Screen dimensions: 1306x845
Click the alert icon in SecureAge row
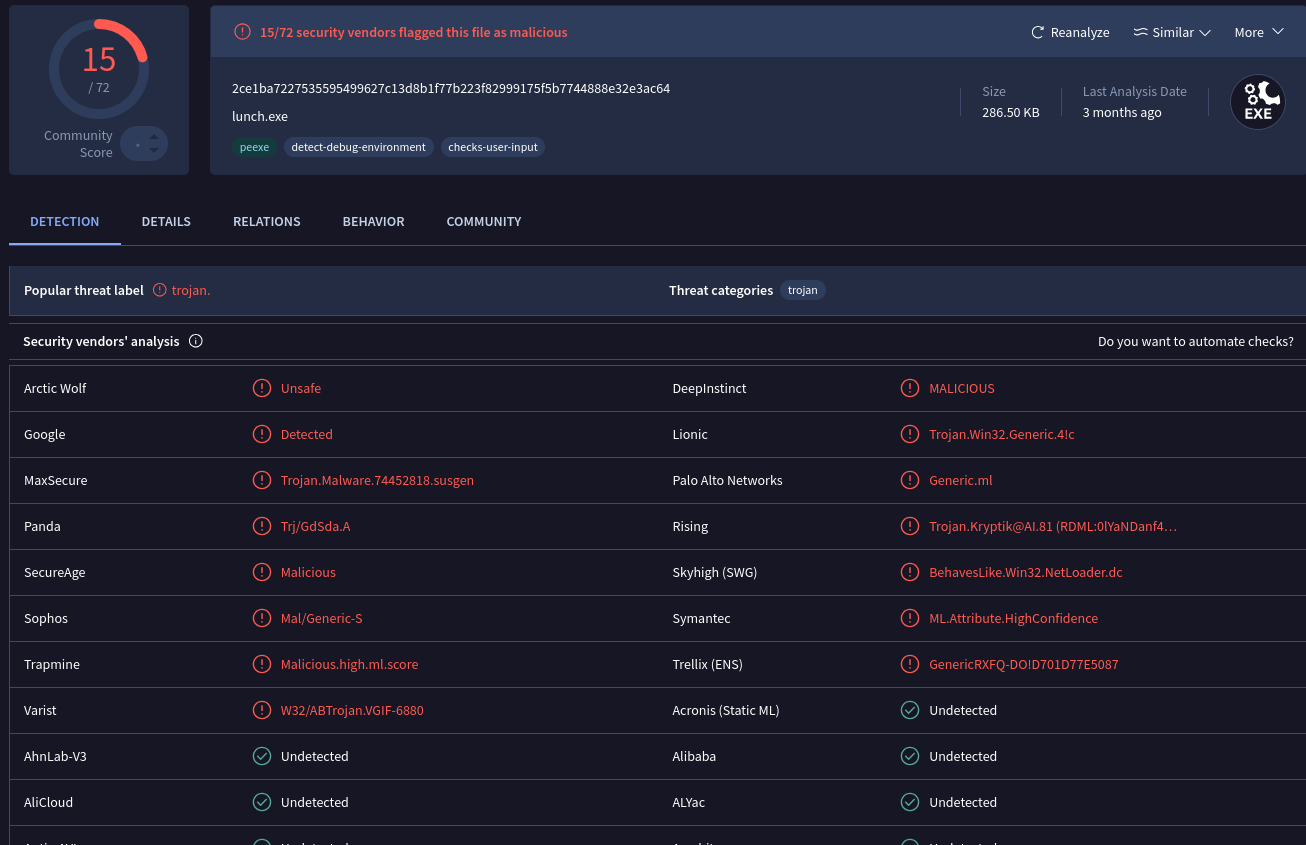(262, 572)
